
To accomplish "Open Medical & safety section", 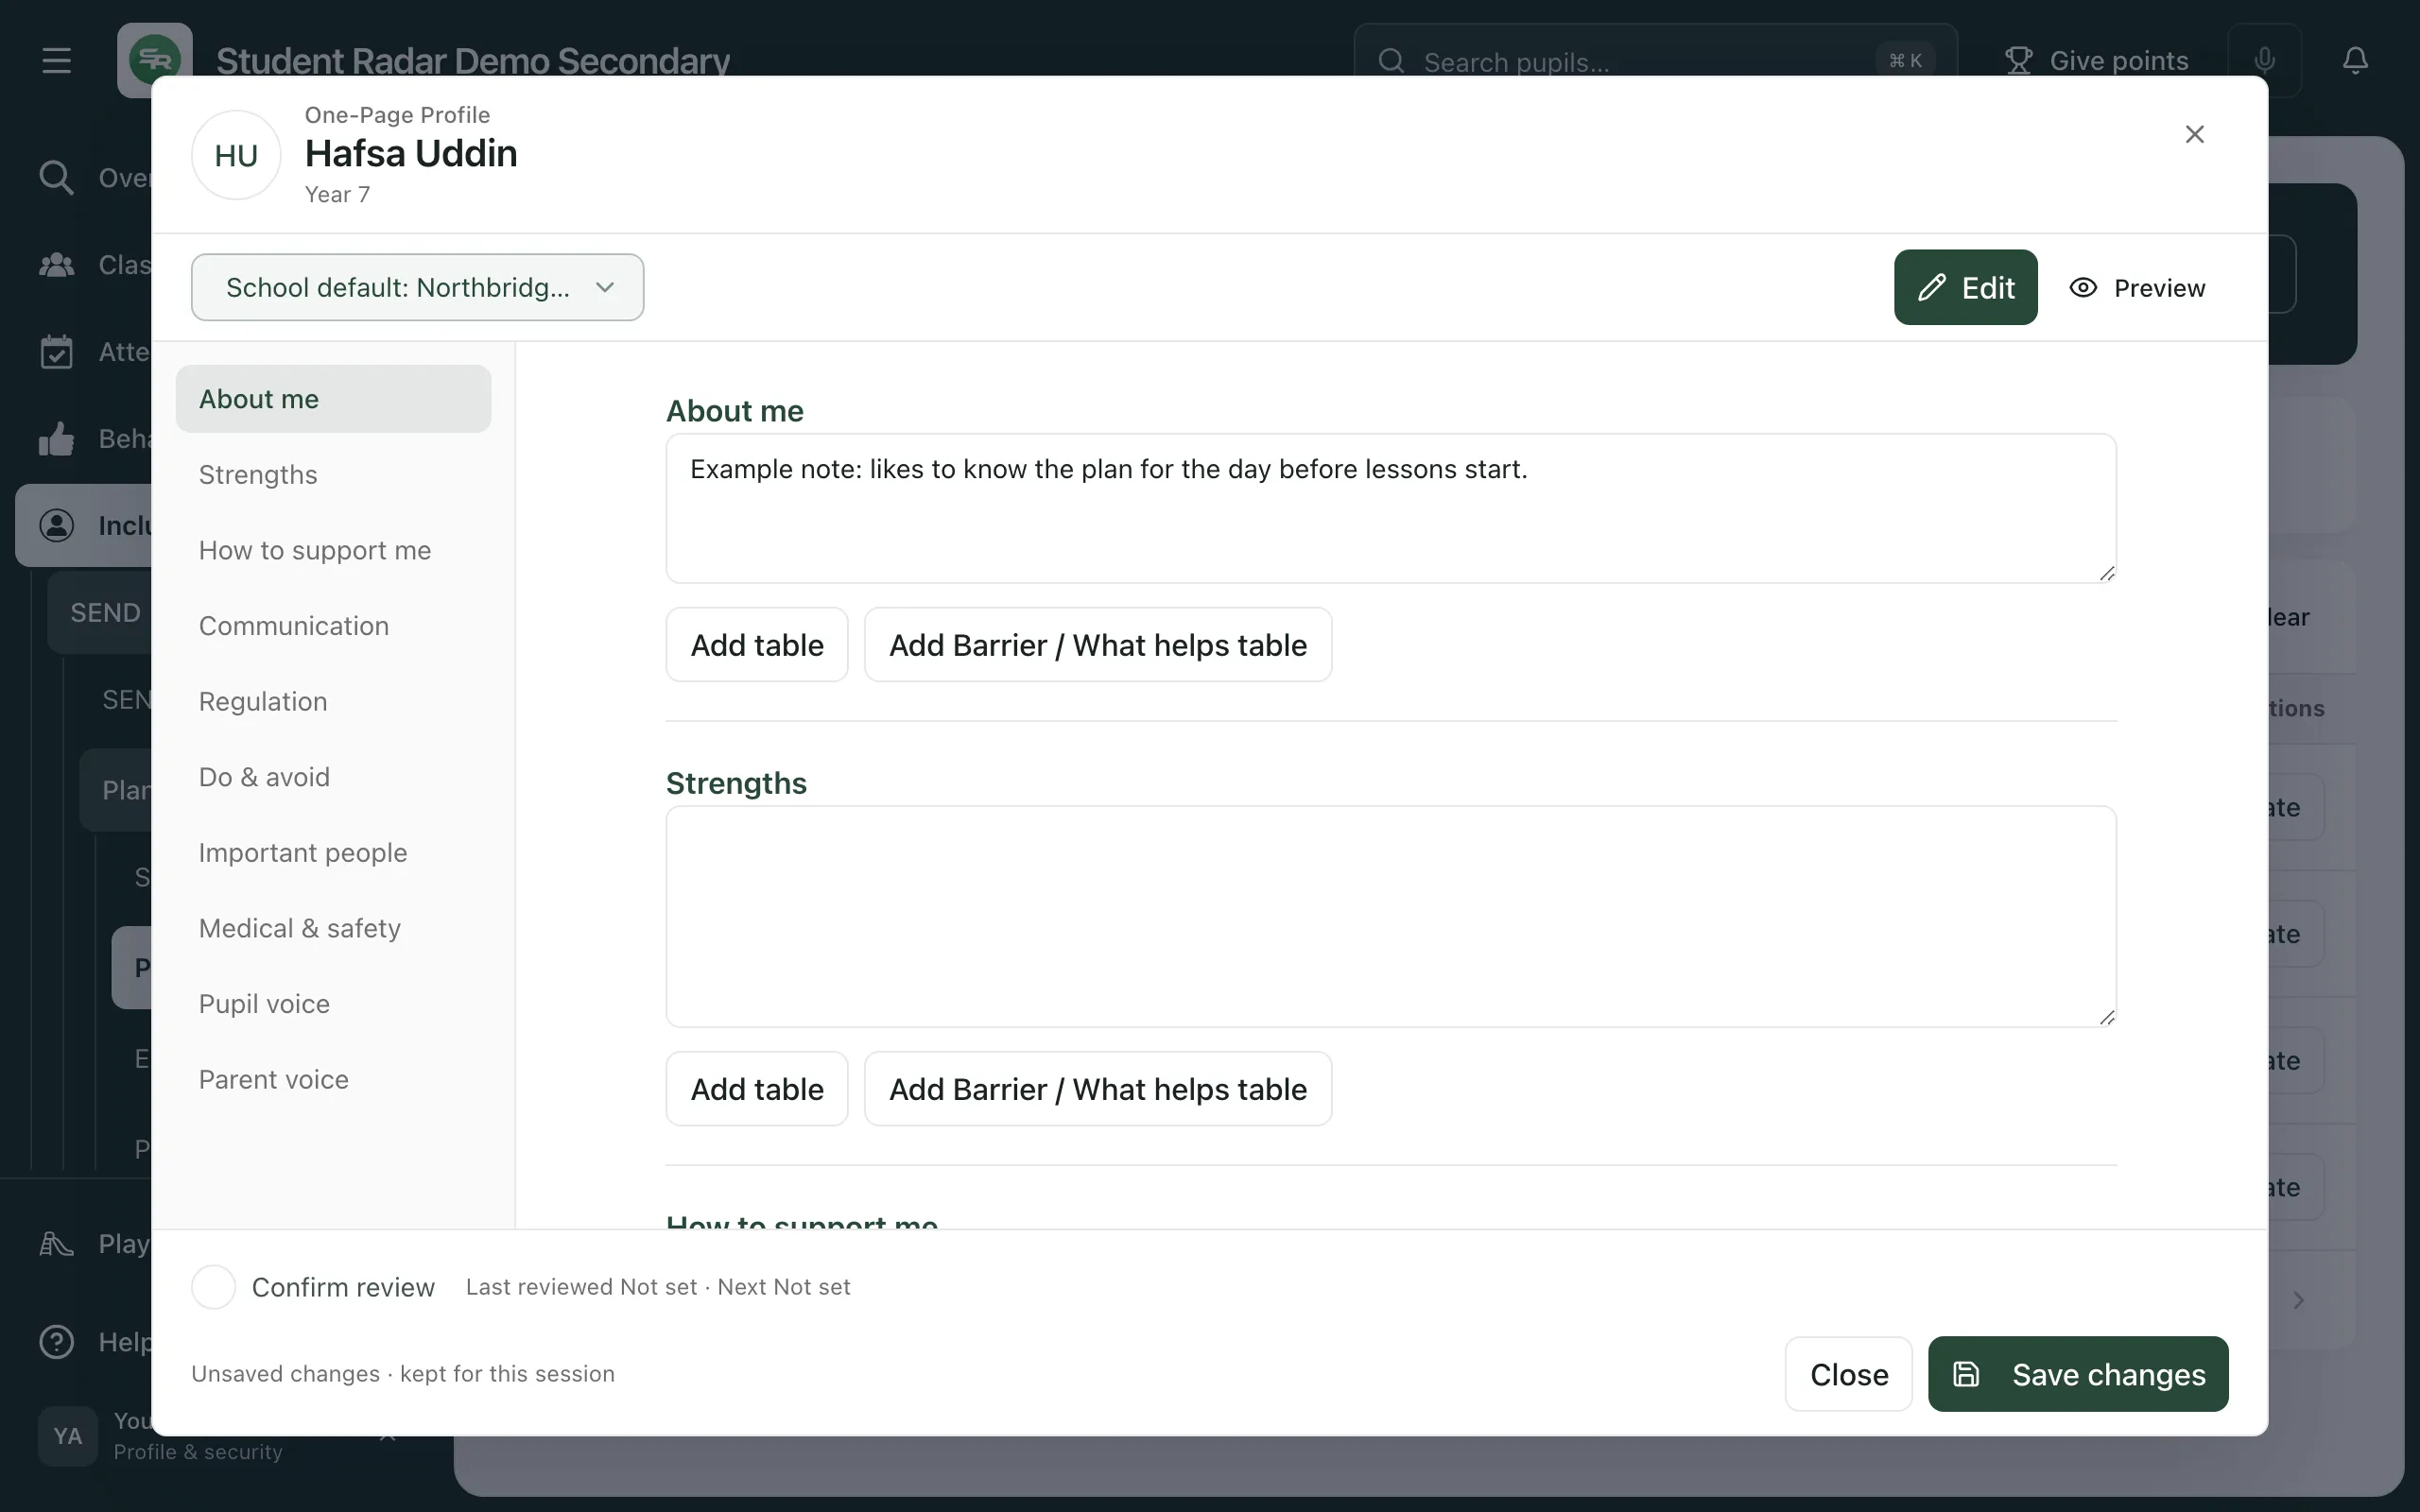I will [x=333, y=929].
